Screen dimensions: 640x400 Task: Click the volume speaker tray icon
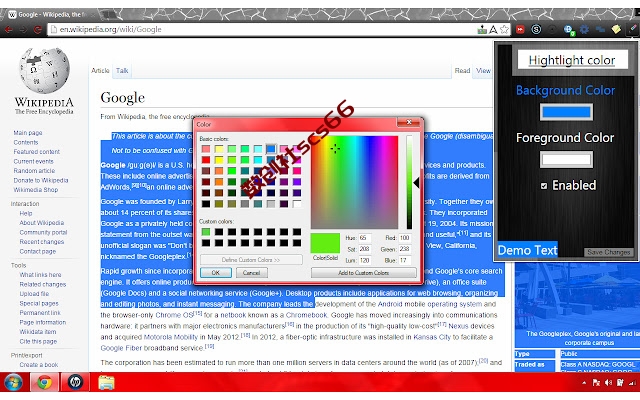point(609,382)
